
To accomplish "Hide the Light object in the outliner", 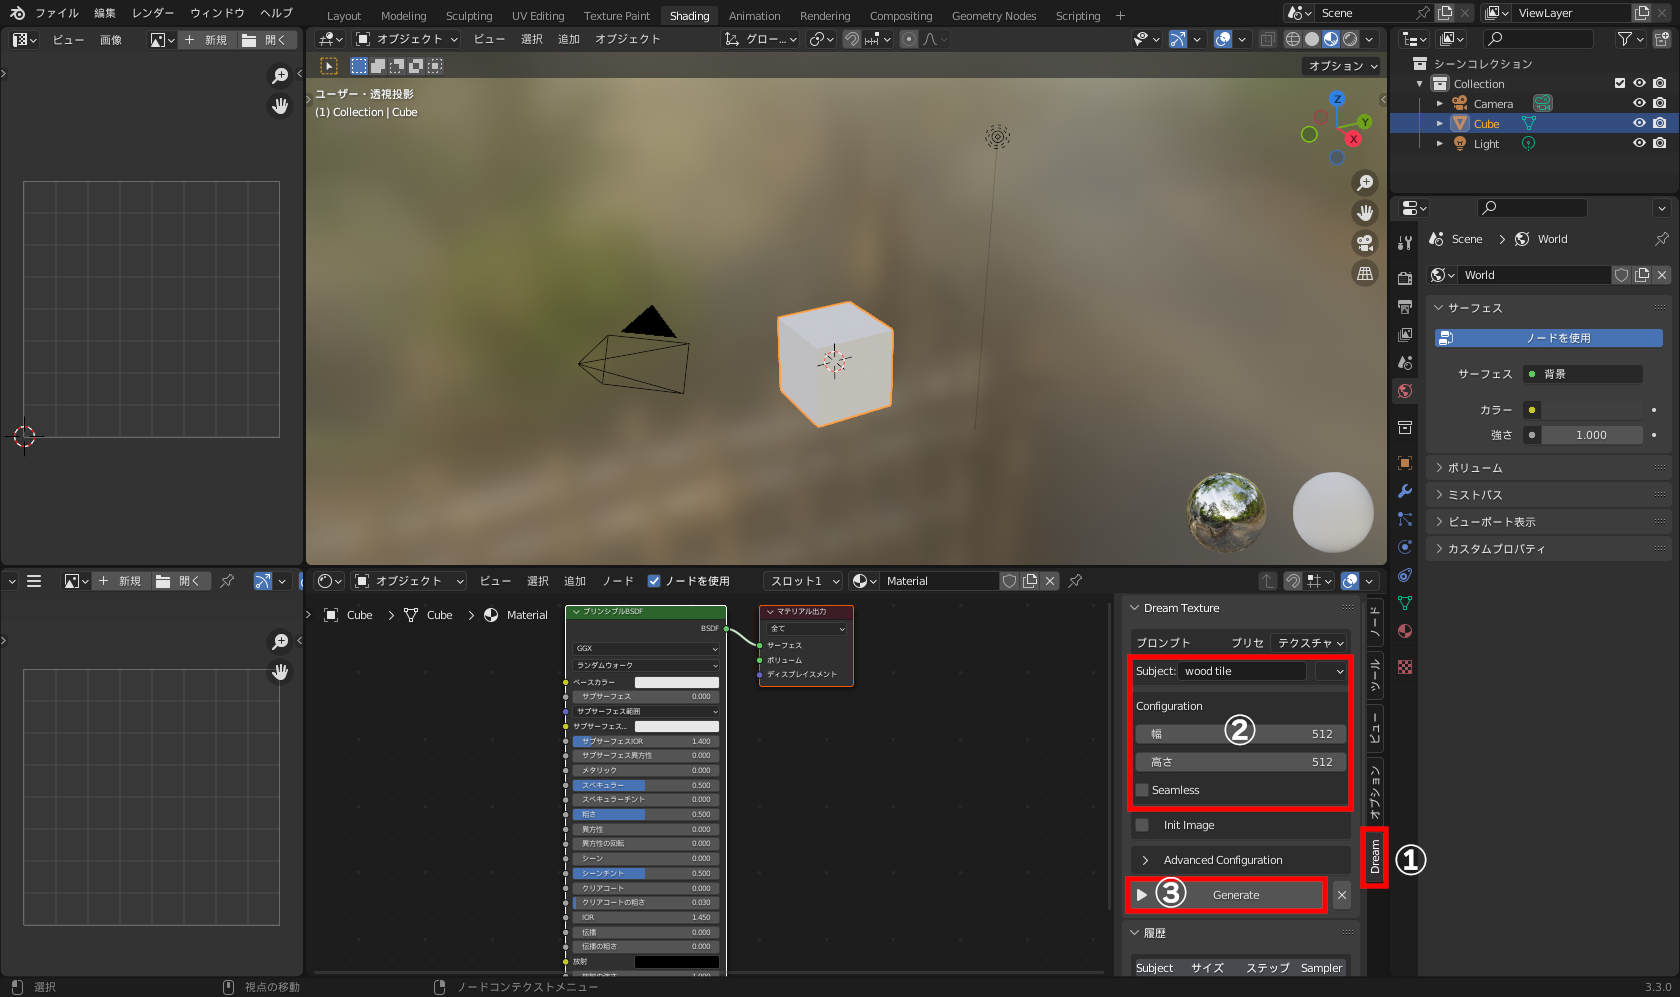I will click(1639, 143).
